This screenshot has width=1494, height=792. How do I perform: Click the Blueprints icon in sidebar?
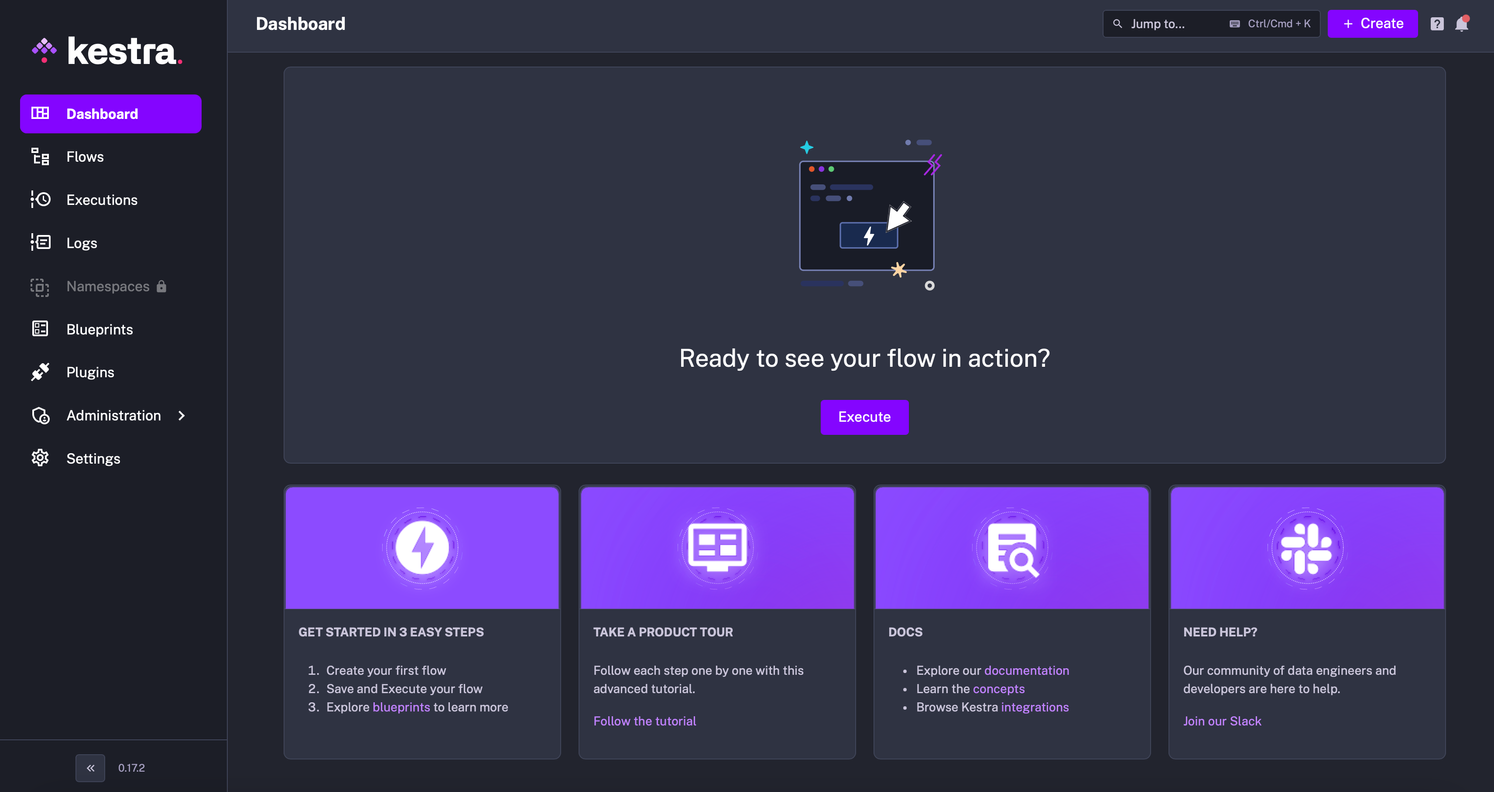point(40,329)
